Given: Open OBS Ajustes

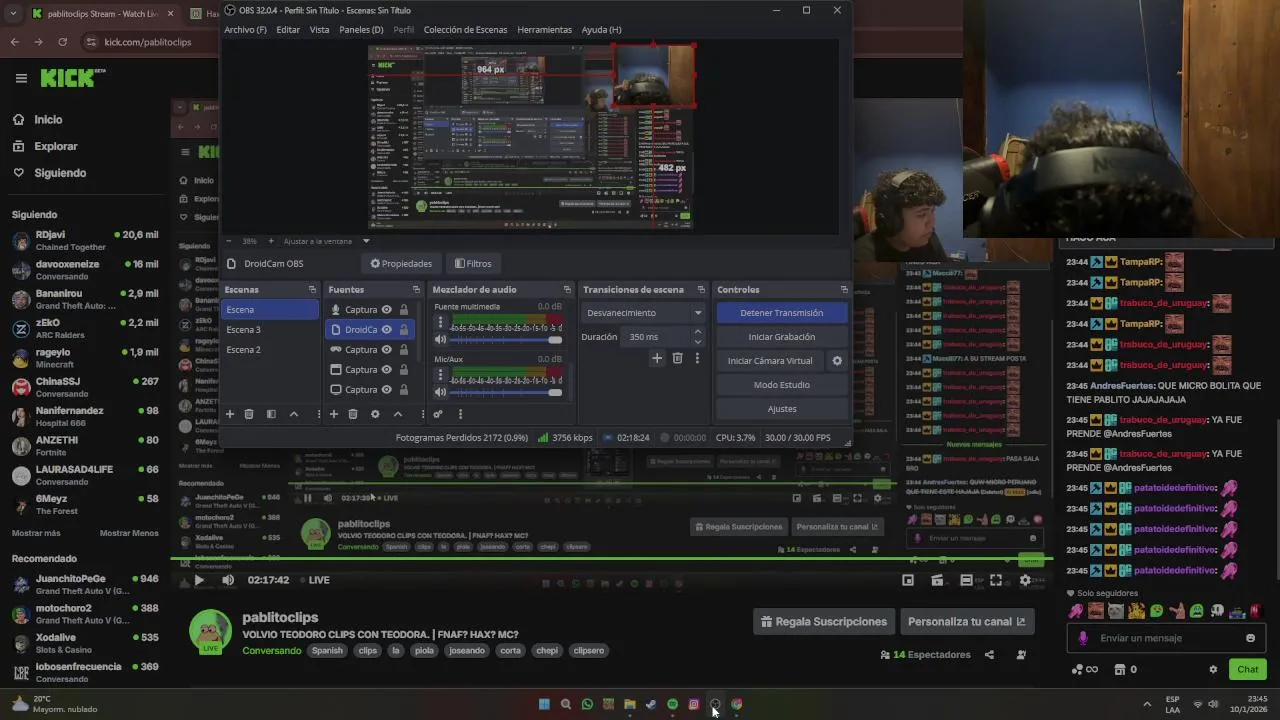Looking at the screenshot, I should point(782,409).
